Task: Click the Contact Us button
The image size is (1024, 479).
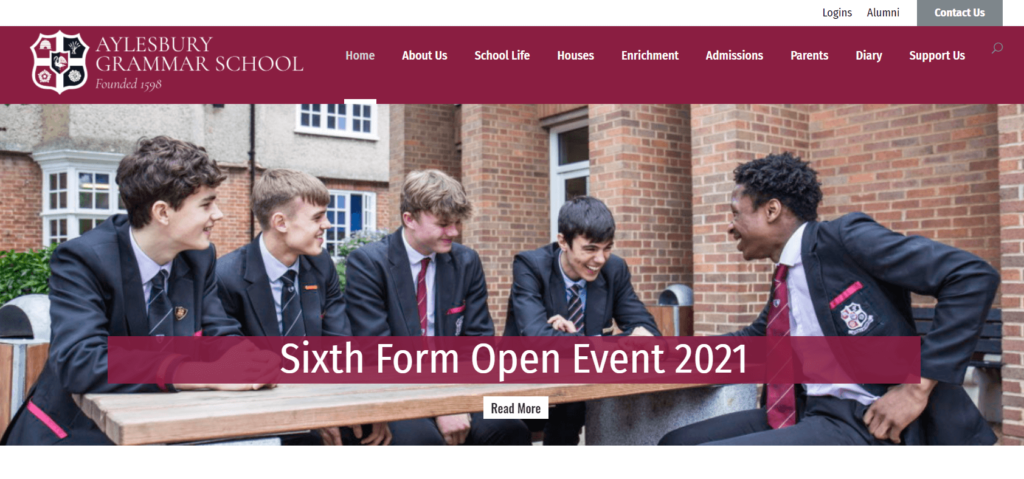Action: click(959, 13)
